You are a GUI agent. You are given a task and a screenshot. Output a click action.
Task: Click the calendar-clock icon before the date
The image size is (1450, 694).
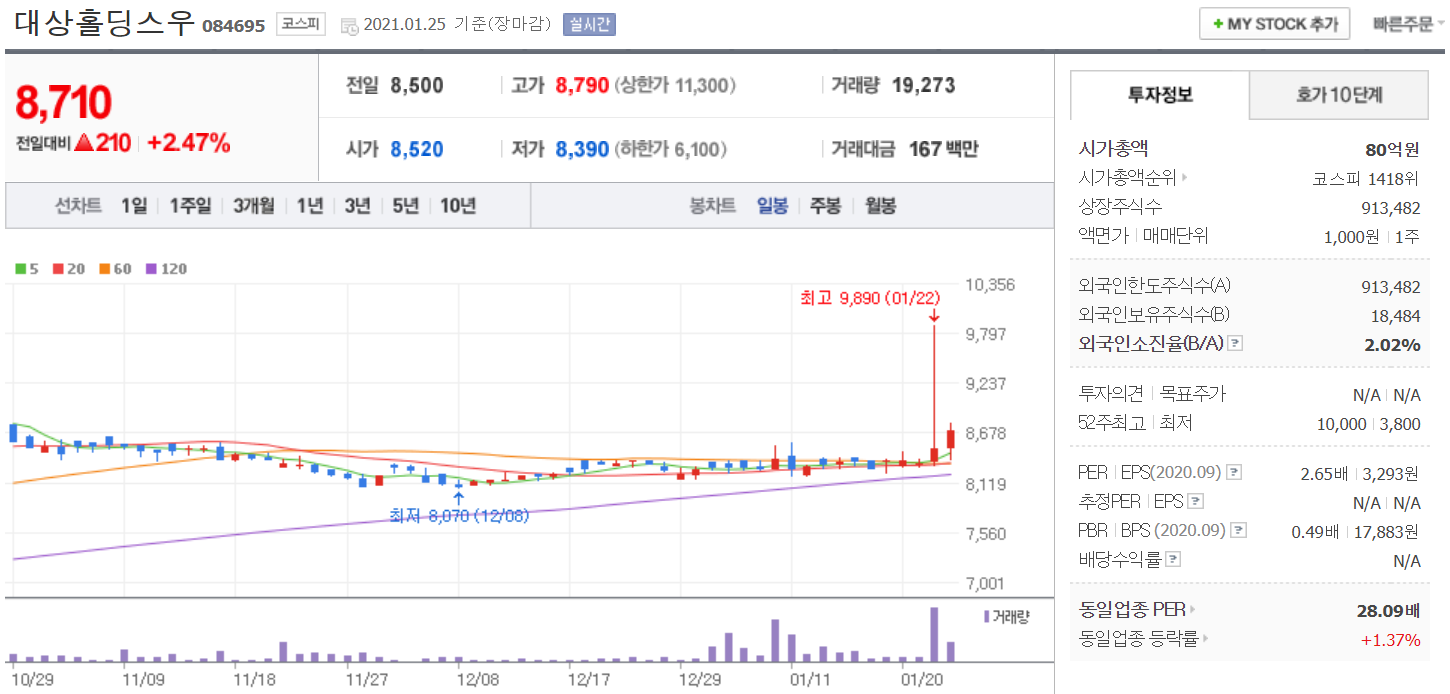coord(350,25)
